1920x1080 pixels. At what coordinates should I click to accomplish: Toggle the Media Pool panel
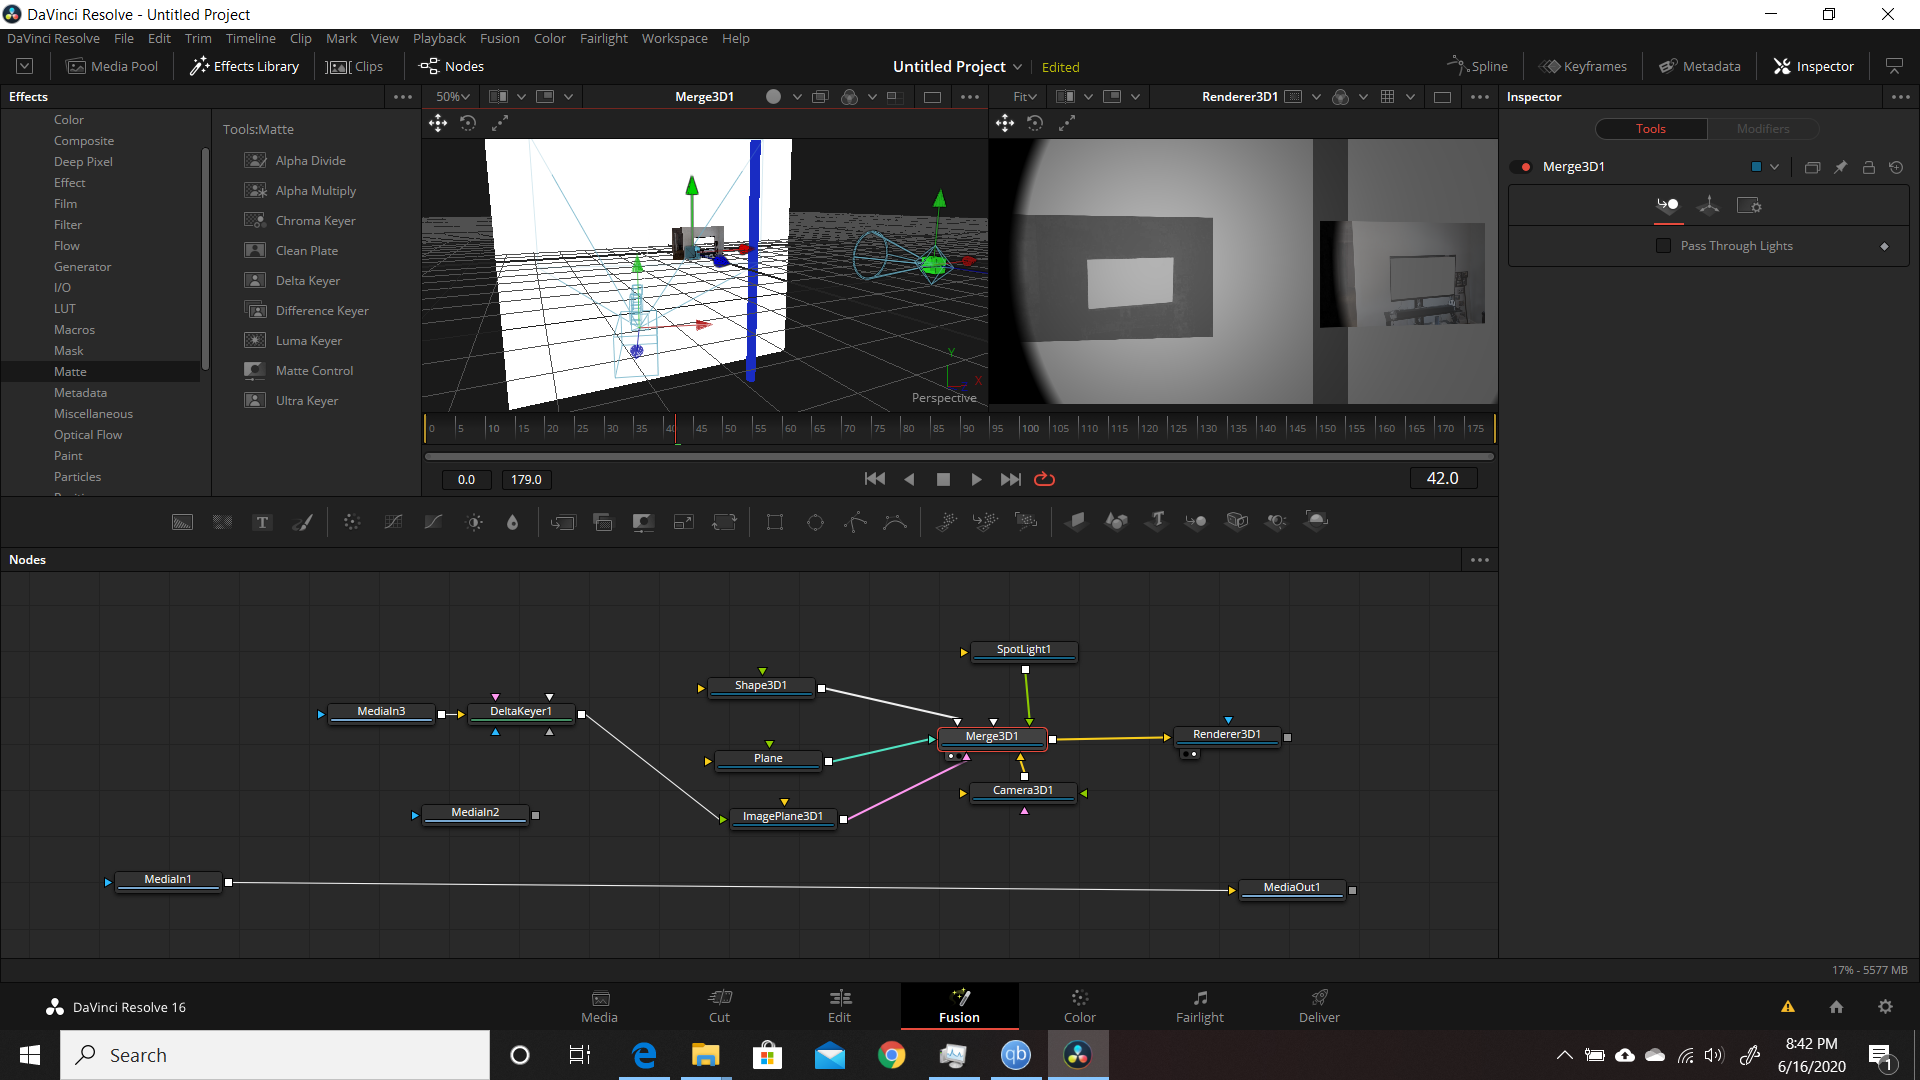112,66
